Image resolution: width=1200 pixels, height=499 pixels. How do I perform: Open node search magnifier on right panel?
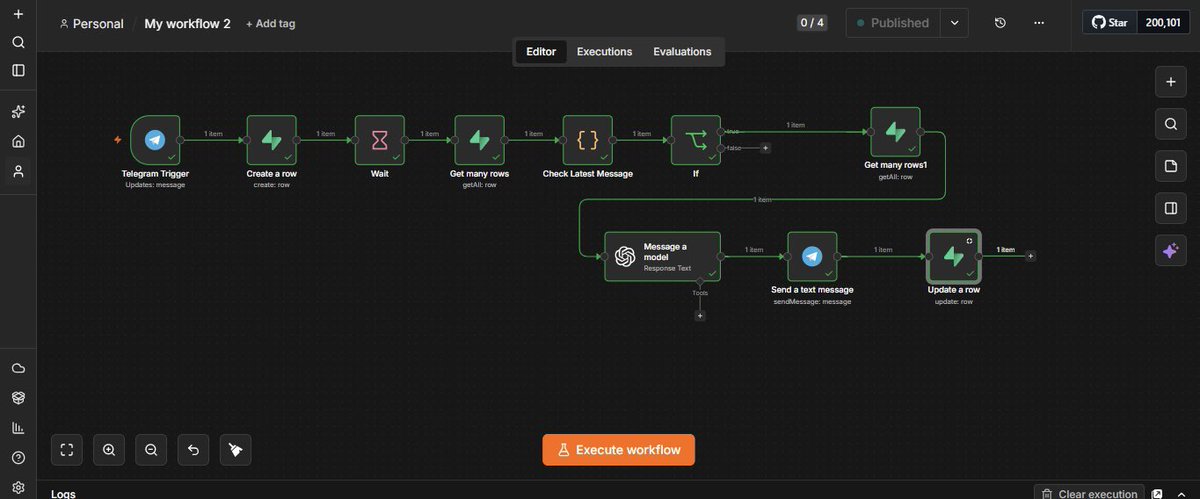coord(1170,124)
